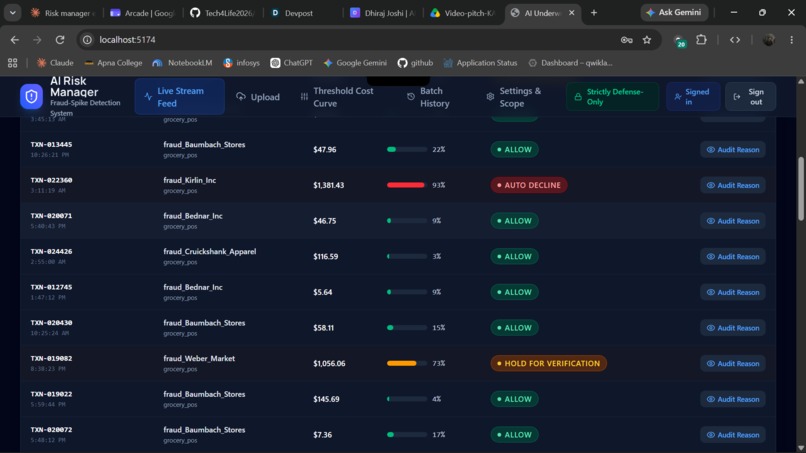Click the browser back arrow
The image size is (806, 453).
pos(14,40)
